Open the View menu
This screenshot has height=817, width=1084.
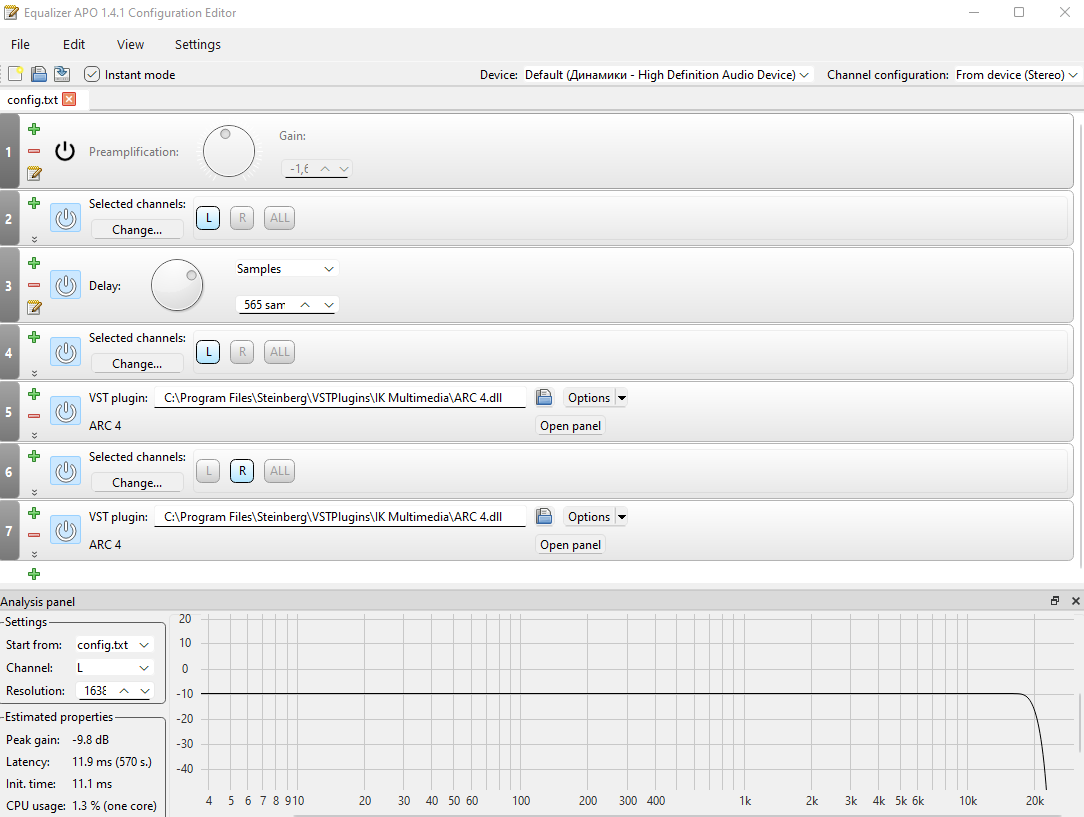click(x=130, y=44)
